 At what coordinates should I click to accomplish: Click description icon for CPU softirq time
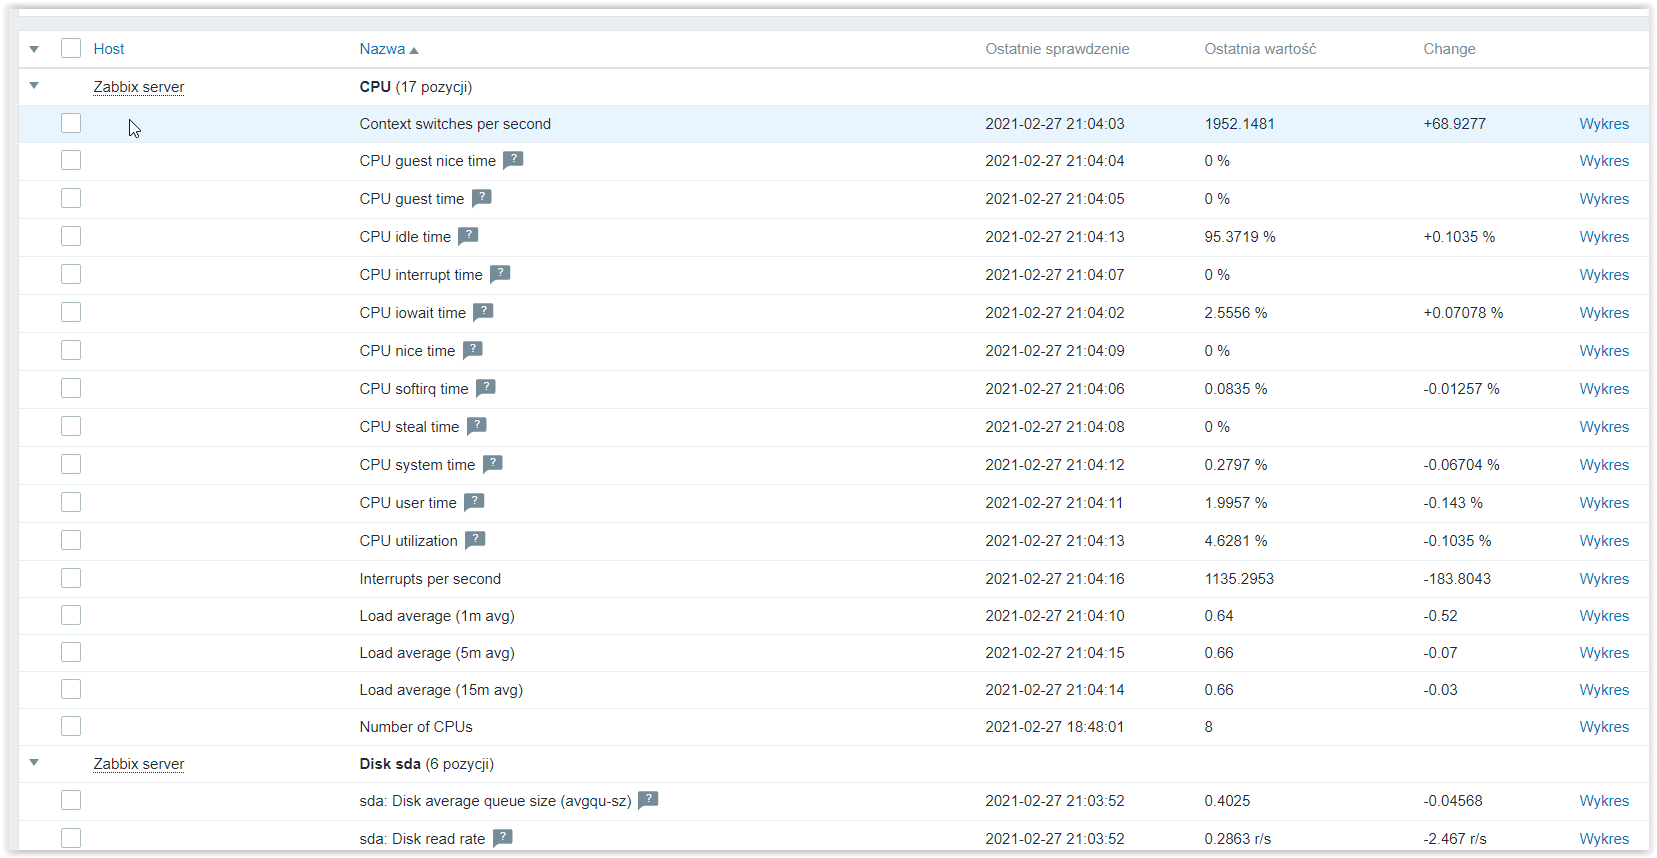tap(486, 387)
